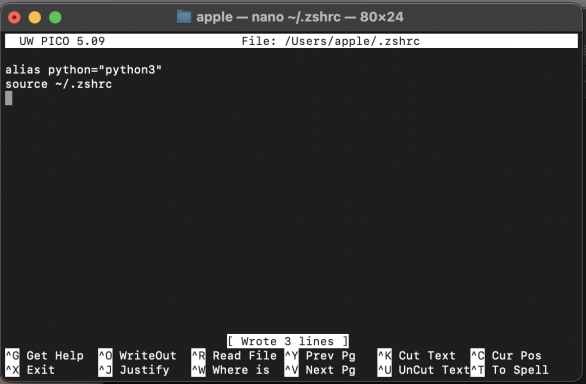Click the UW PICO 5.09 version label
586x384 pixels.
pyautogui.click(x=62, y=41)
